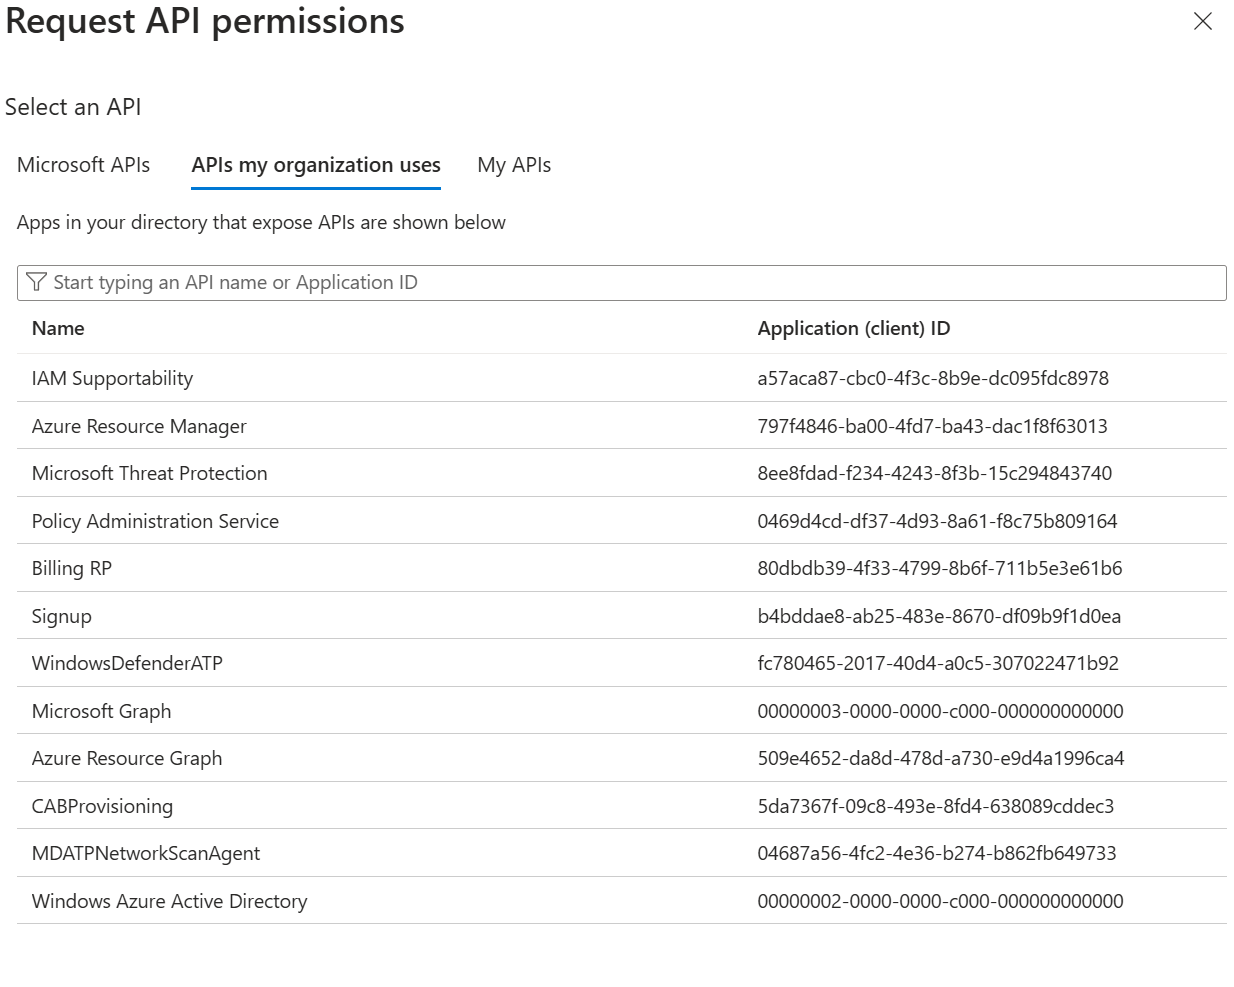Click ID 5da7367f-09c8-493e-8fd4-638089cddec3
Screen dimensions: 1234x987
935,806
